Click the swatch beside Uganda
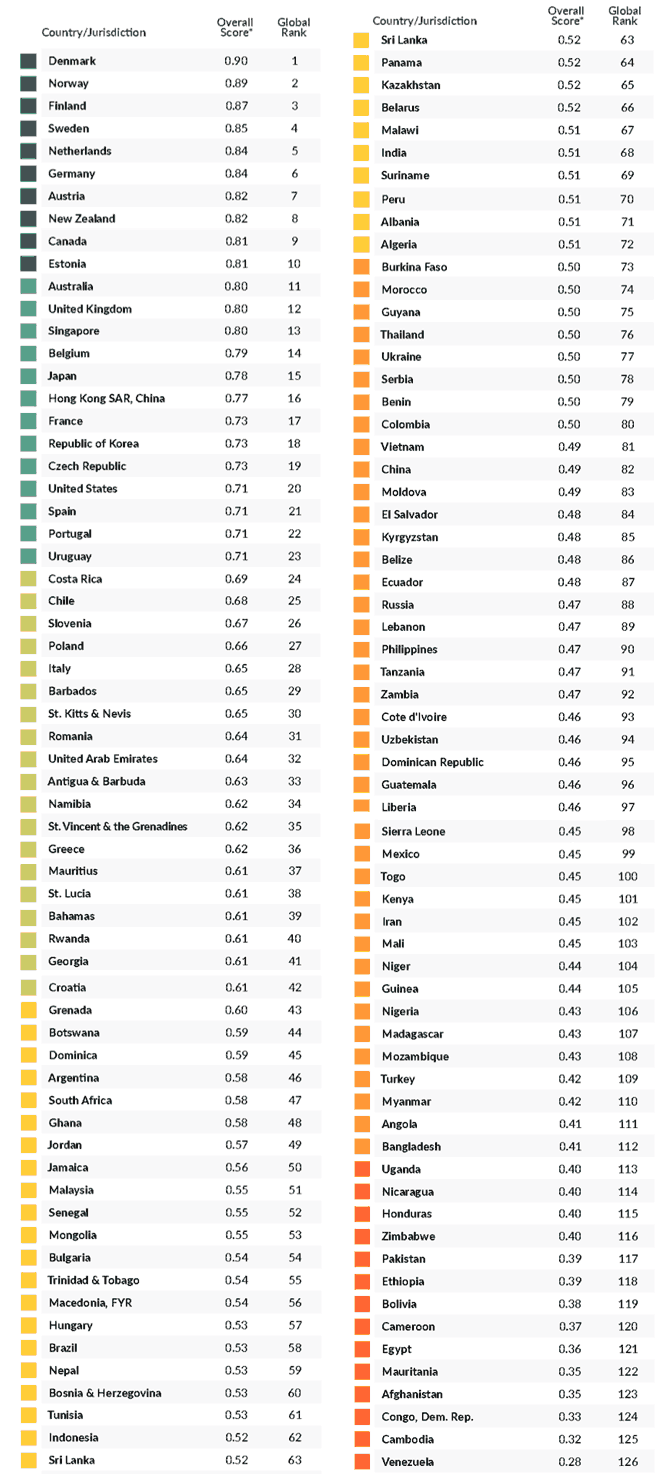This screenshot has height=1474, width=665. (x=362, y=1169)
